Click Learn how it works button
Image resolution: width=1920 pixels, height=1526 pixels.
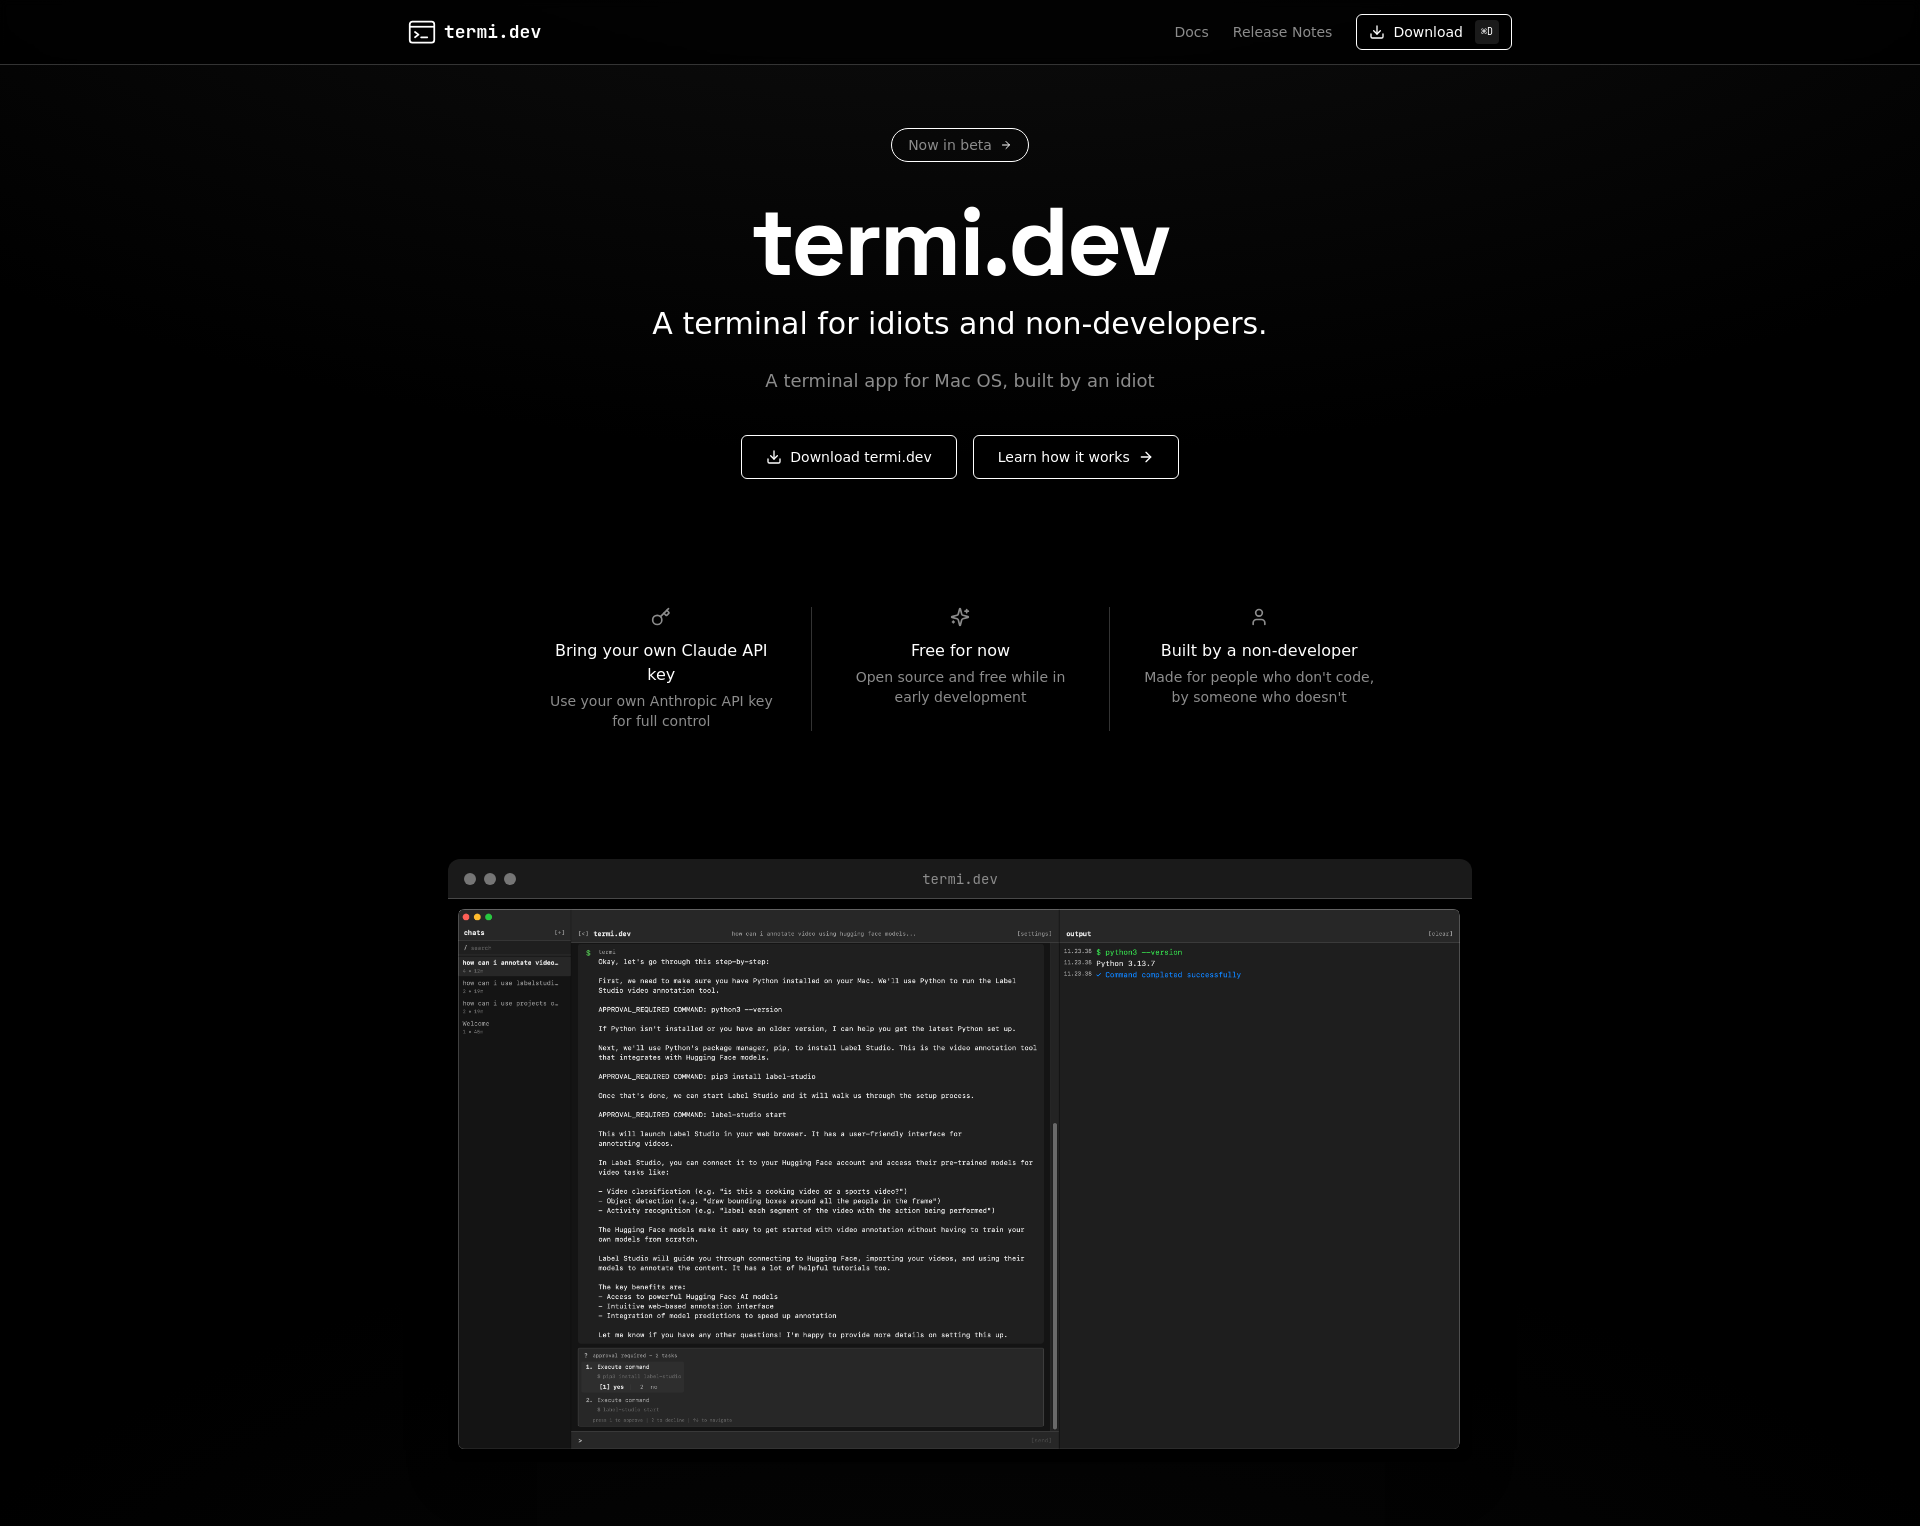1076,457
